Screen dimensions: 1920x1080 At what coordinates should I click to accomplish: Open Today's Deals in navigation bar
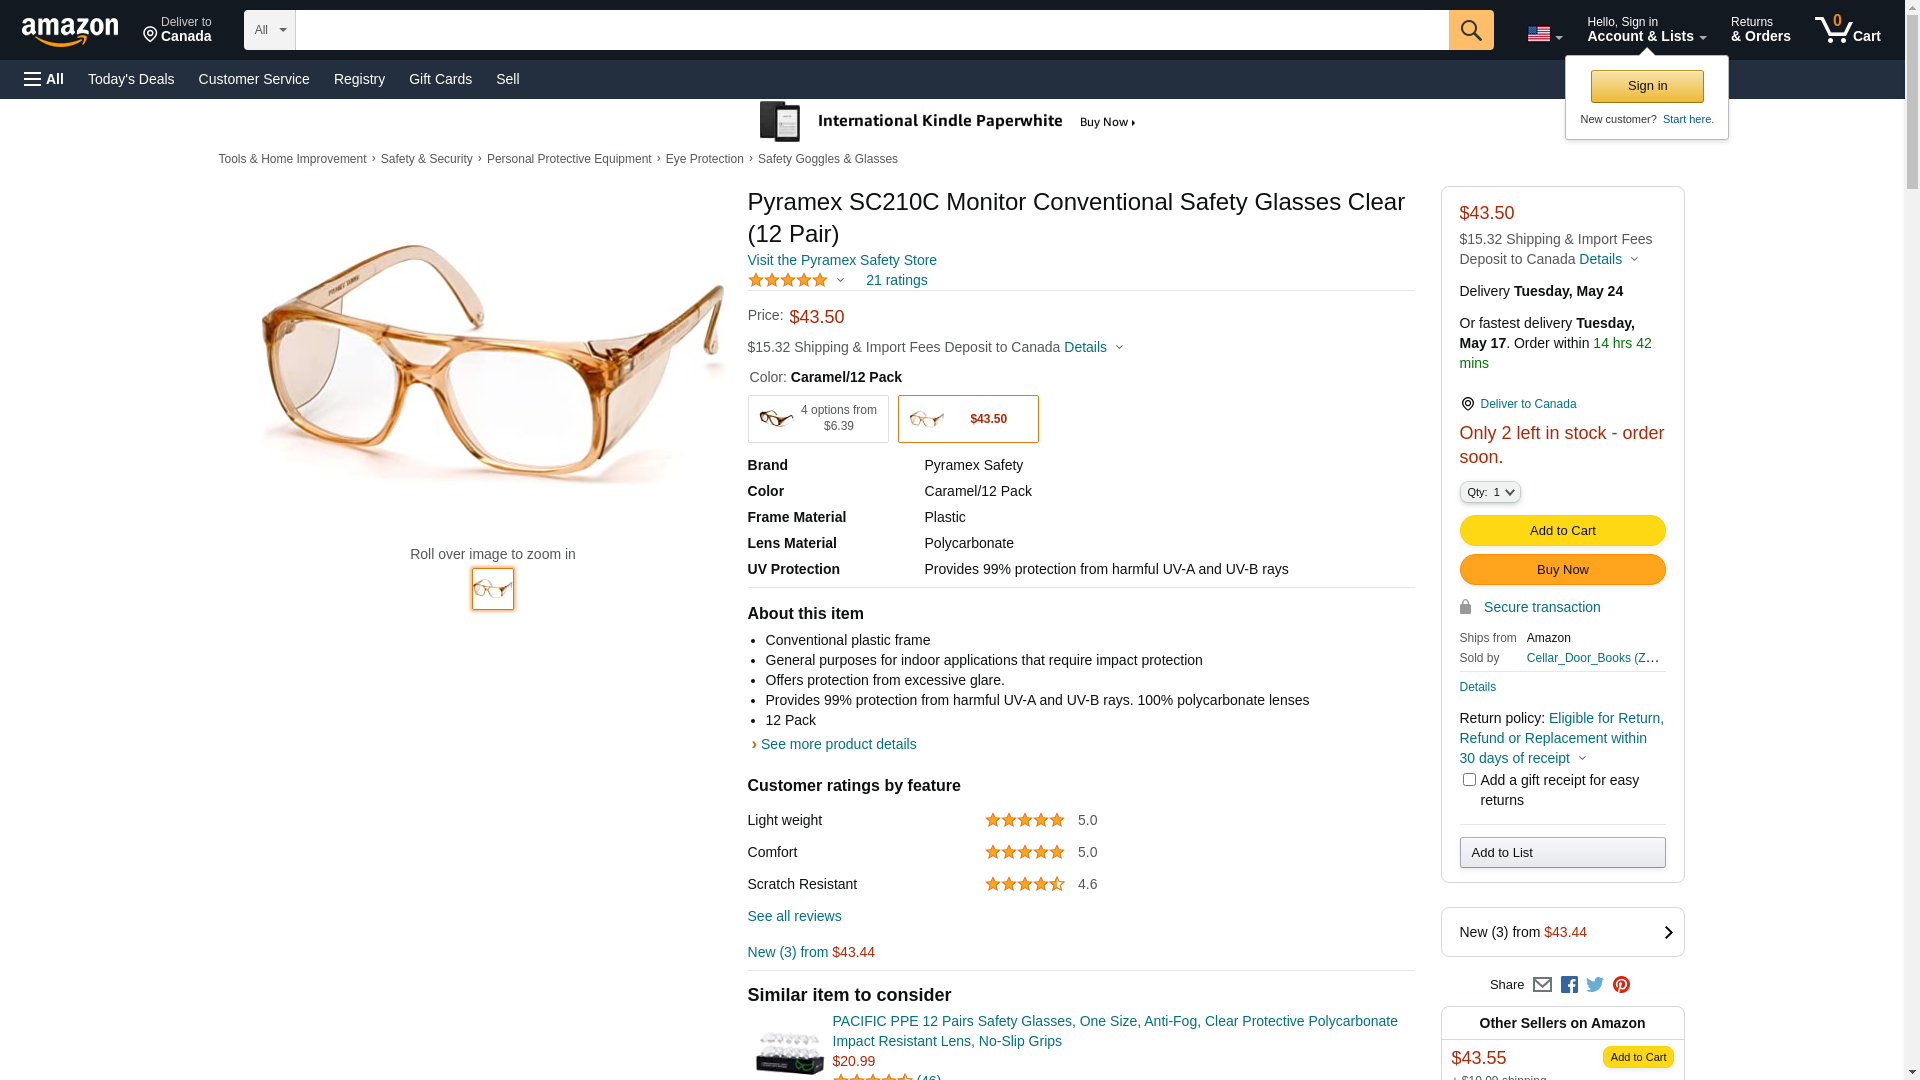[x=131, y=79]
